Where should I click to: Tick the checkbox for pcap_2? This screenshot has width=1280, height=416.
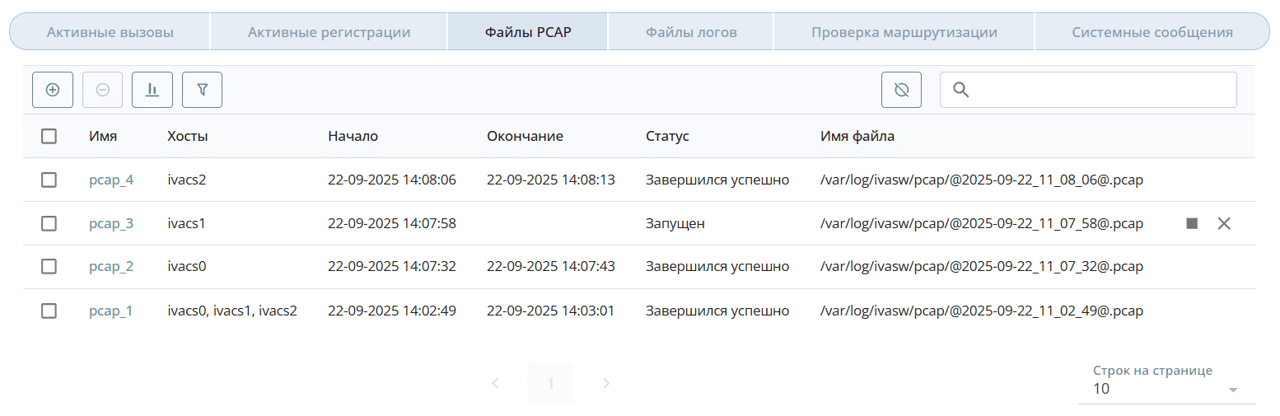[x=49, y=267]
